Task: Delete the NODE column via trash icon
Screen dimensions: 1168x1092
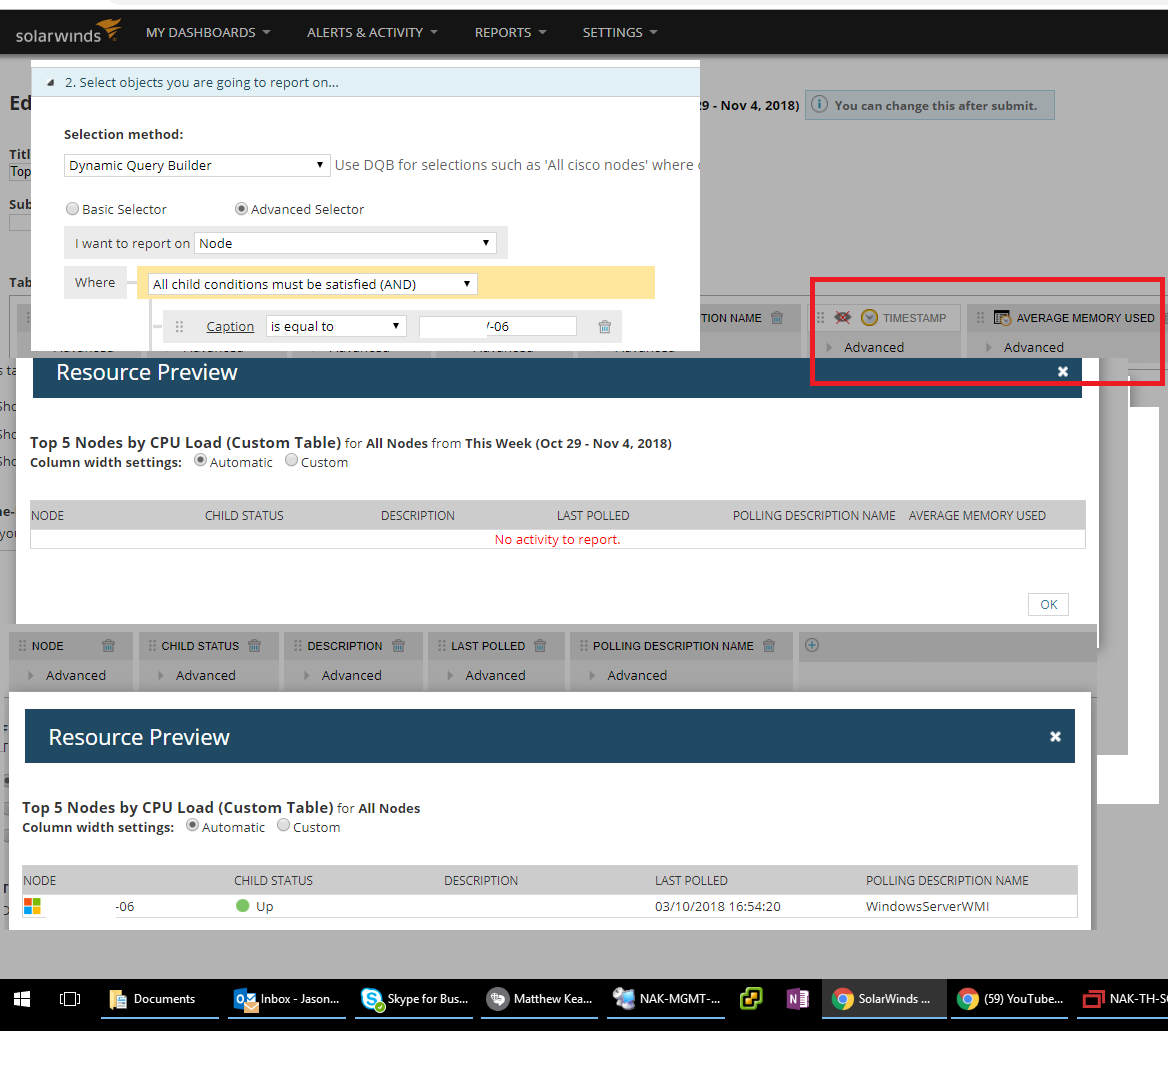Action: tap(108, 646)
